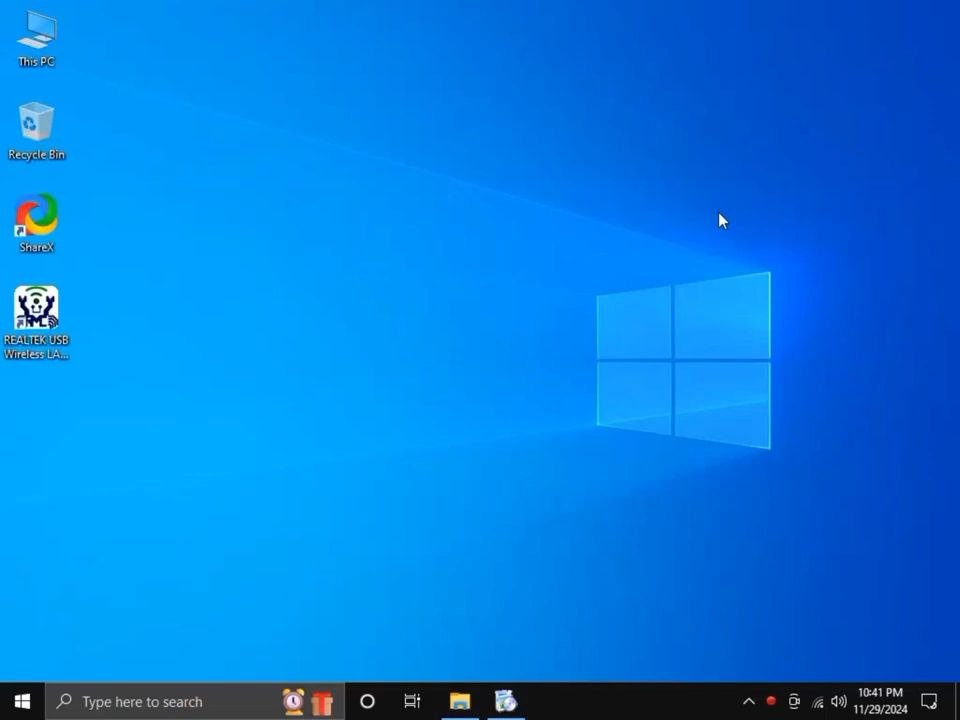The image size is (960, 720).
Task: Click the Show desktop sliver on the taskbar edge
Action: 957,701
